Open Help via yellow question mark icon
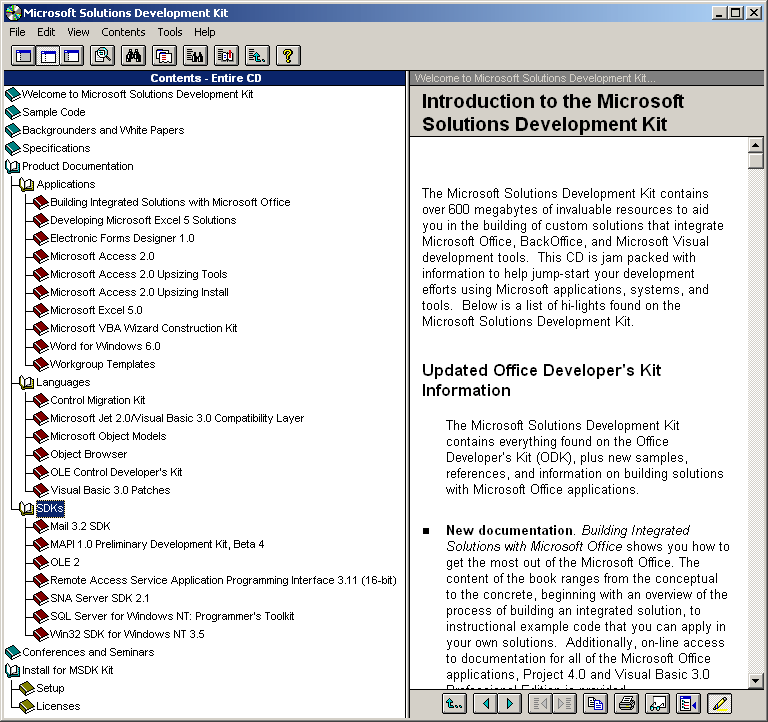The width and height of the screenshot is (768, 722). point(288,56)
